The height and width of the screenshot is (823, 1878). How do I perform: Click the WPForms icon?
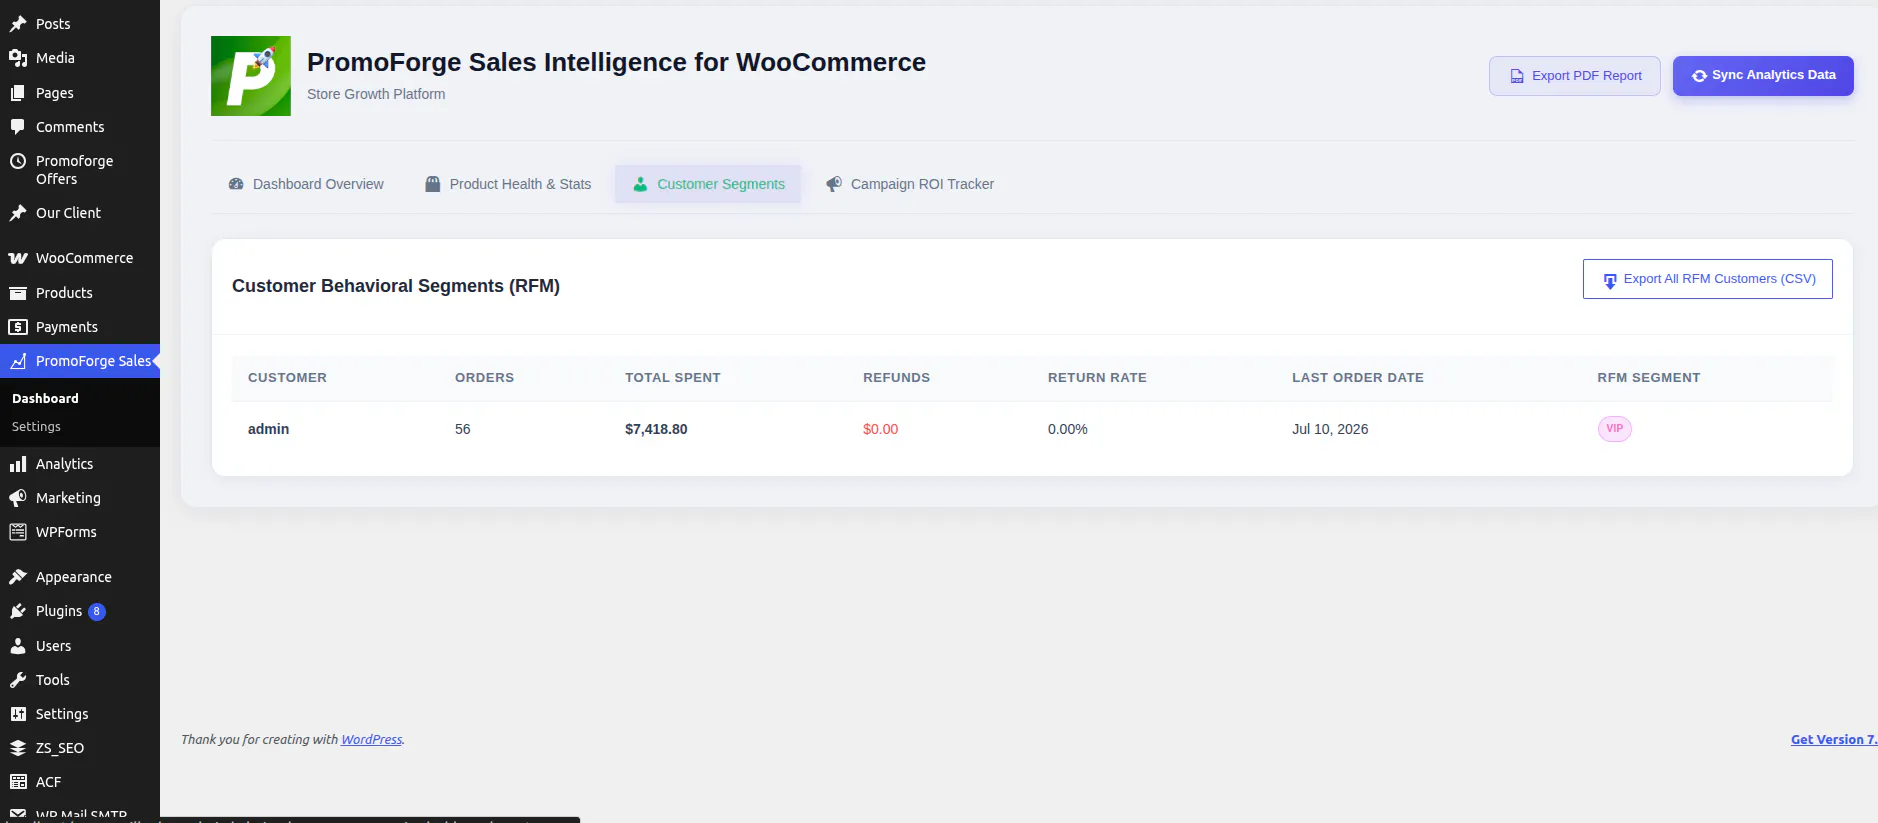click(x=18, y=532)
